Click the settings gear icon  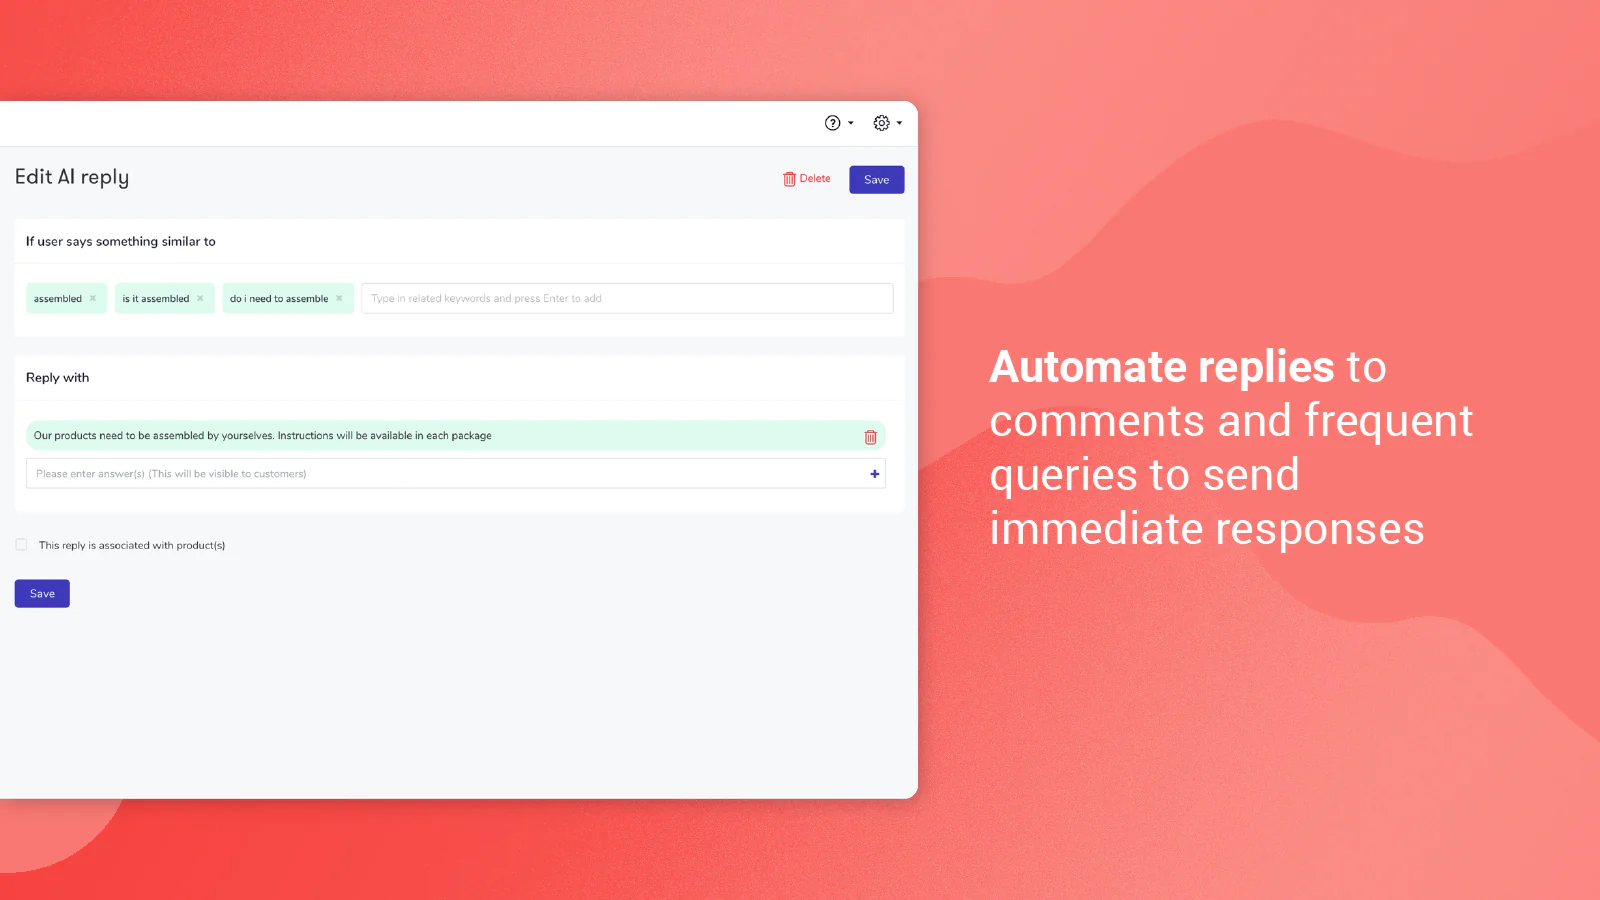(881, 123)
